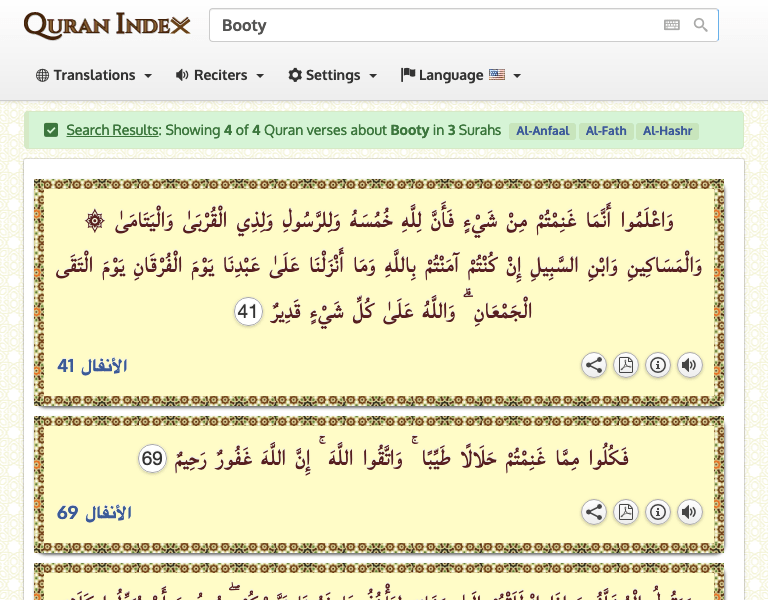
Task: Share verse 69 of Al-Anfaal
Action: pyautogui.click(x=594, y=513)
